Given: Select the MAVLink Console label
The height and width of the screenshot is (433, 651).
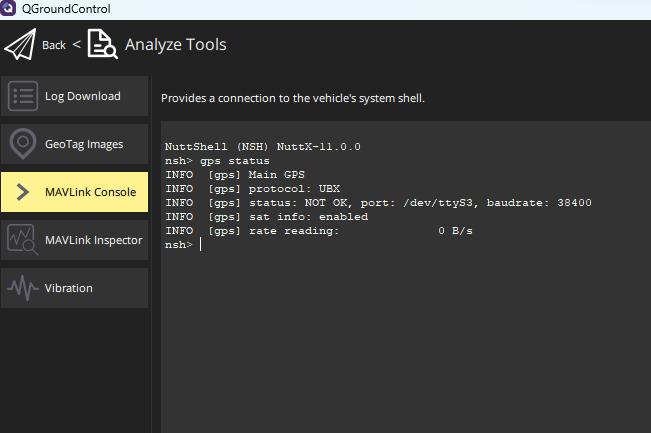Looking at the screenshot, I should pyautogui.click(x=90, y=192).
